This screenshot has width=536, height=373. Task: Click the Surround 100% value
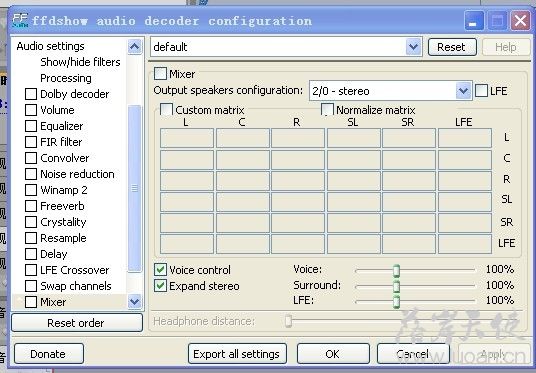click(x=499, y=285)
